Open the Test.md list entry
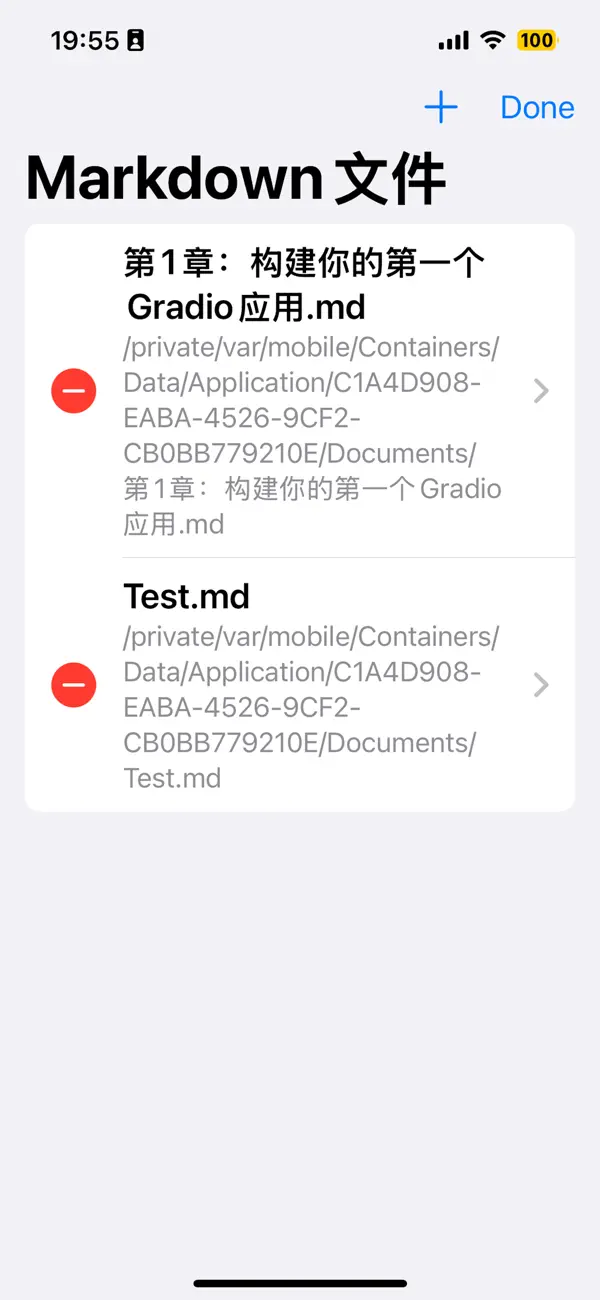Image resolution: width=600 pixels, height=1300 pixels. click(300, 685)
